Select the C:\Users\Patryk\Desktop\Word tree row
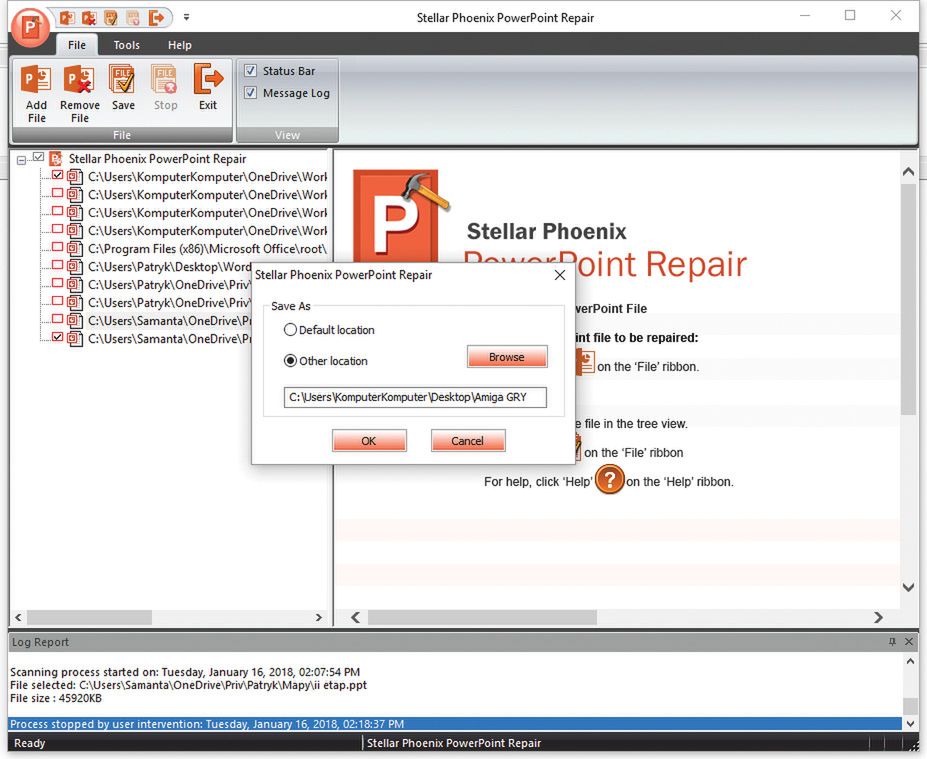This screenshot has width=927, height=759. click(x=169, y=267)
